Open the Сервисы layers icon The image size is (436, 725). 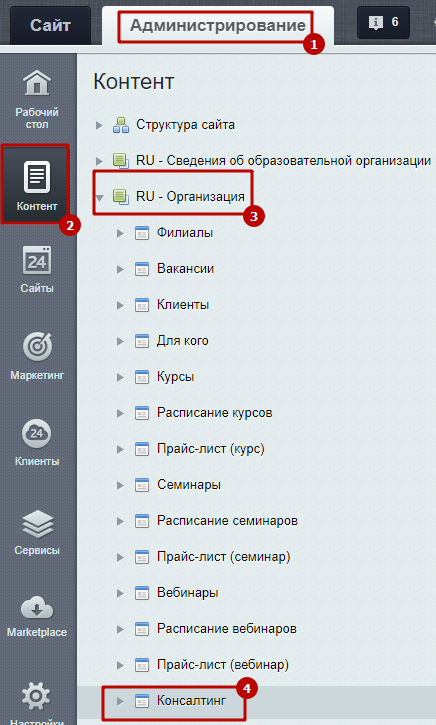click(x=37, y=523)
